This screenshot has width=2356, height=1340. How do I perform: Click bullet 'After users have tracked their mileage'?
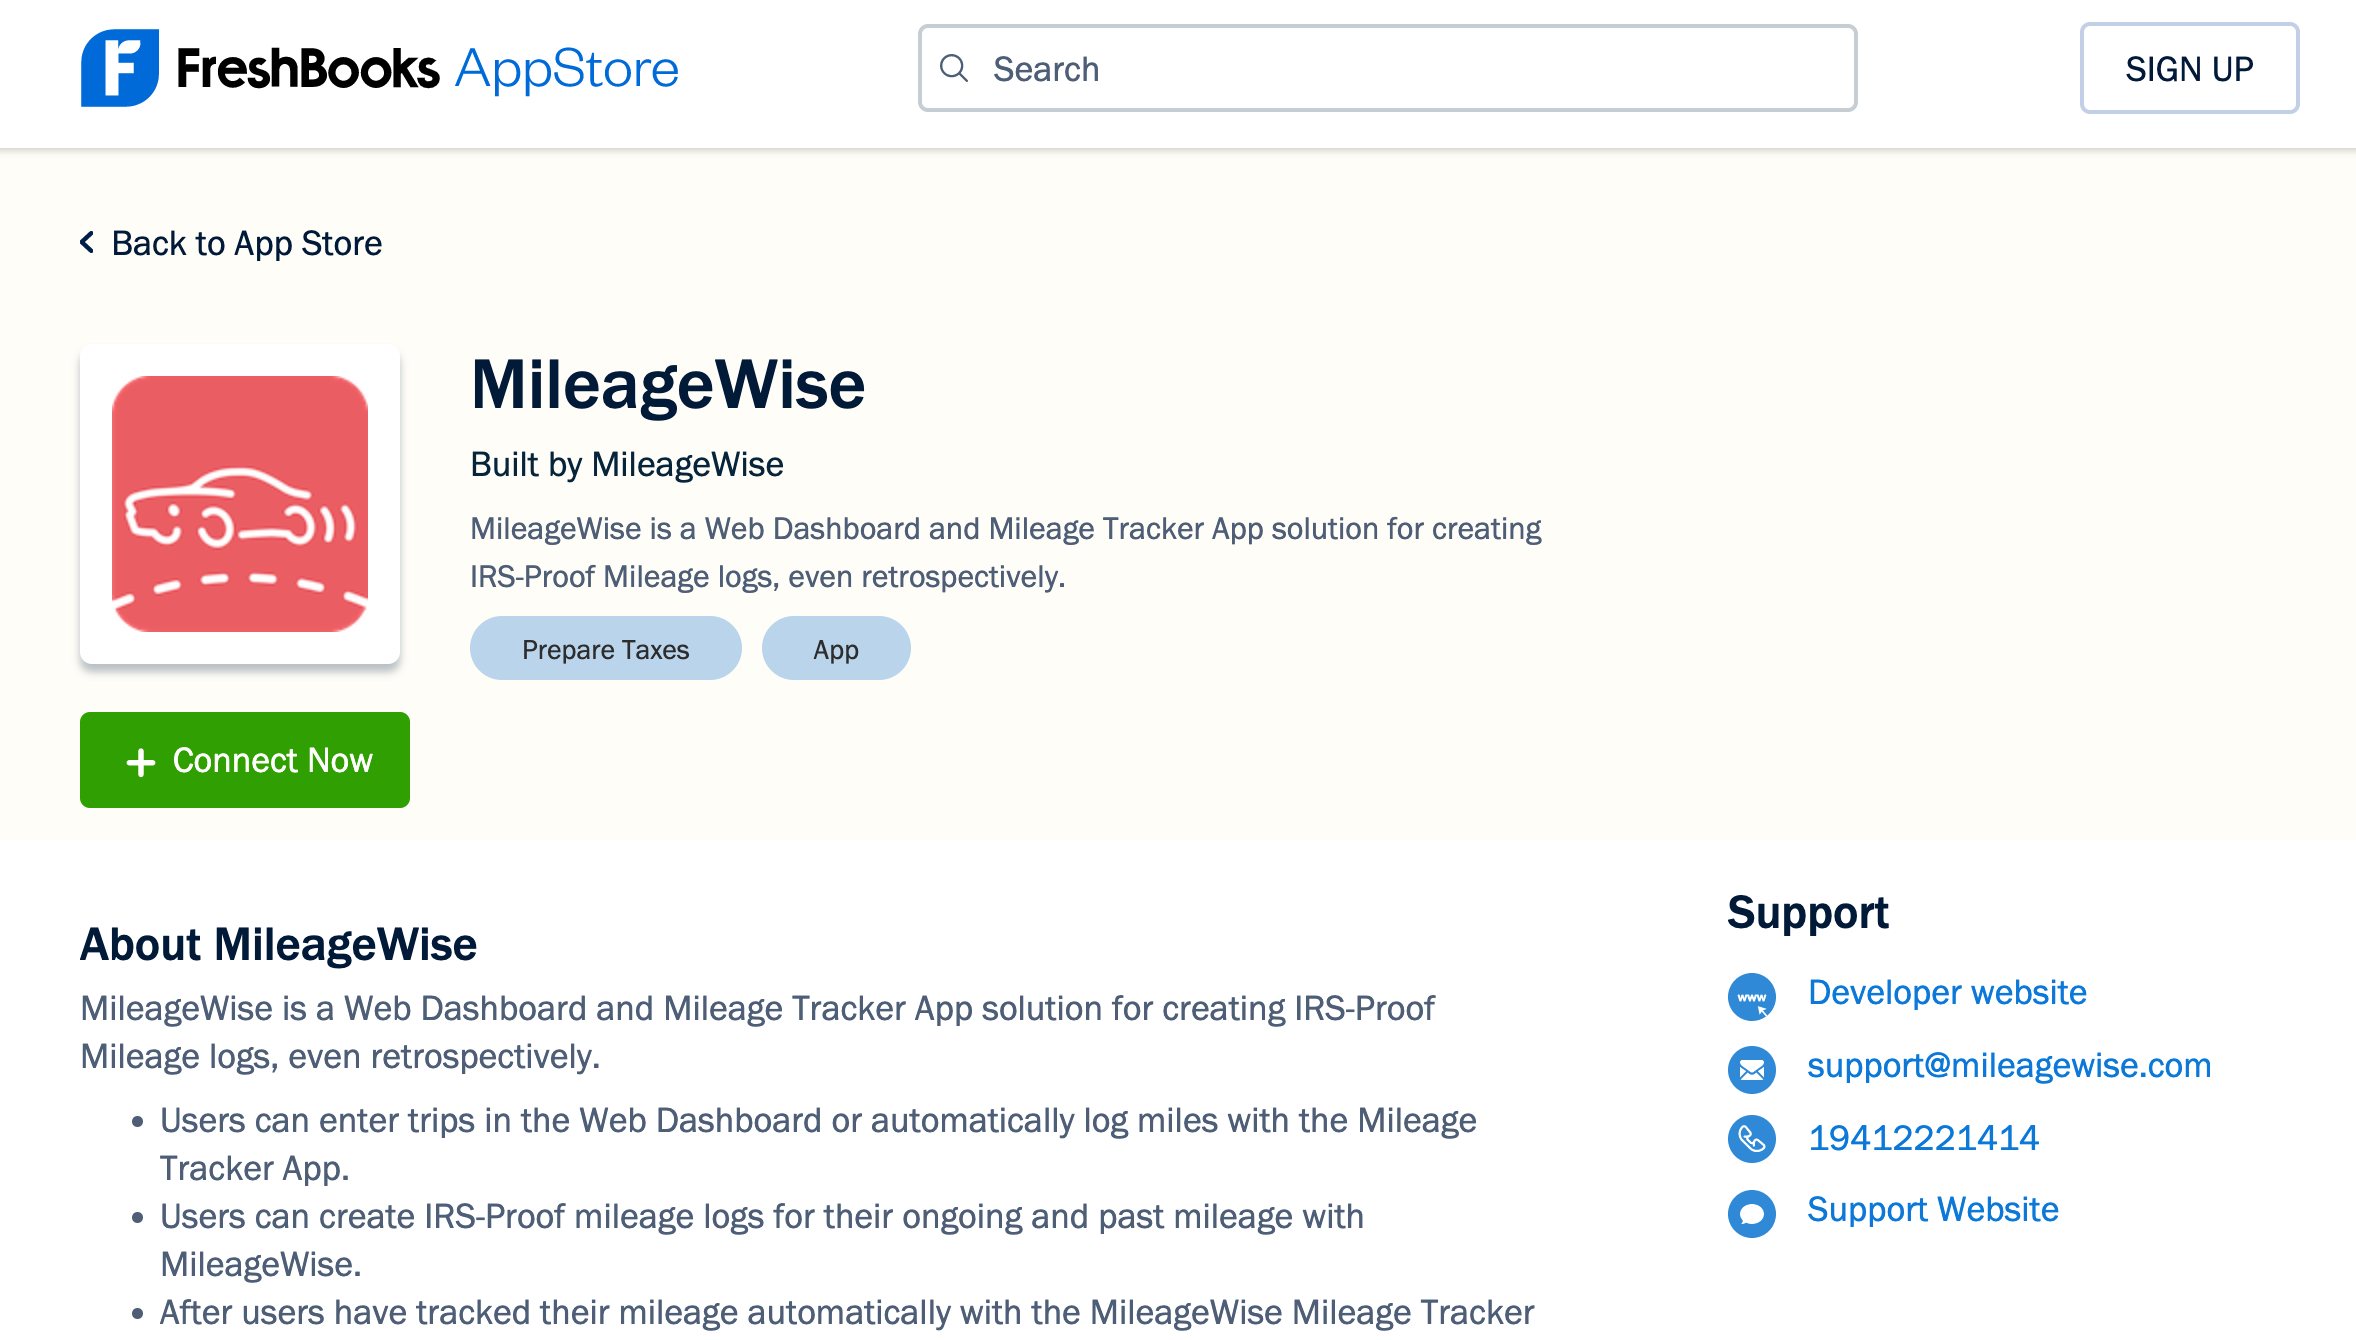pyautogui.click(x=847, y=1312)
